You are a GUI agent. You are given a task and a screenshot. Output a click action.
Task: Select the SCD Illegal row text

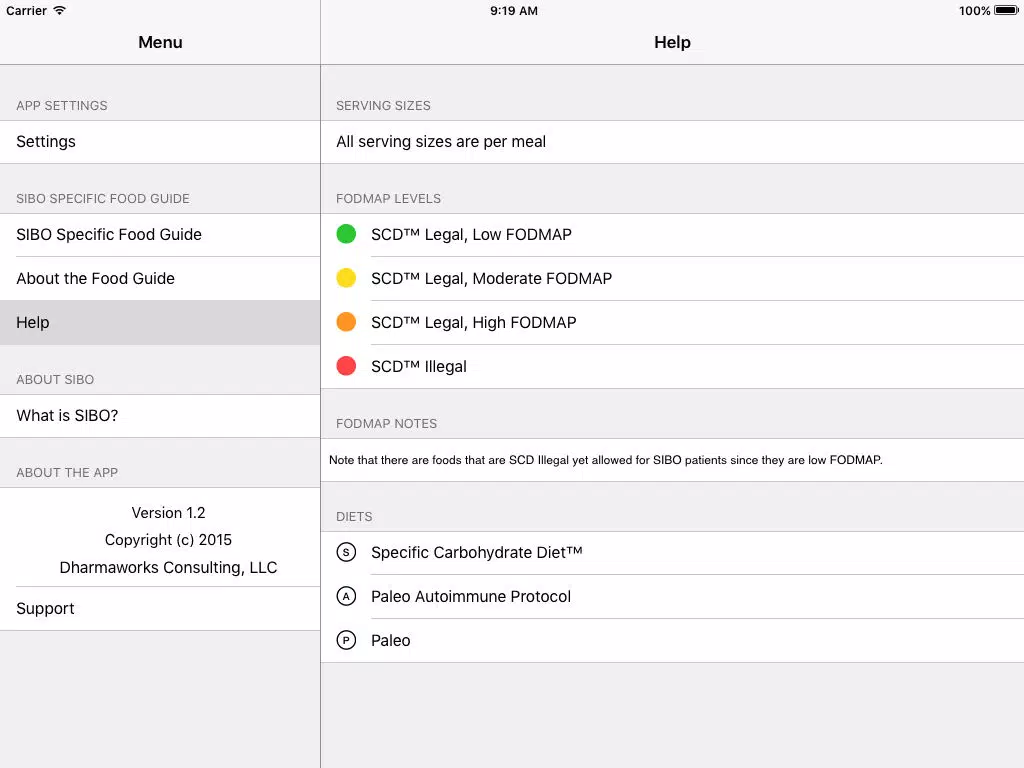click(419, 366)
